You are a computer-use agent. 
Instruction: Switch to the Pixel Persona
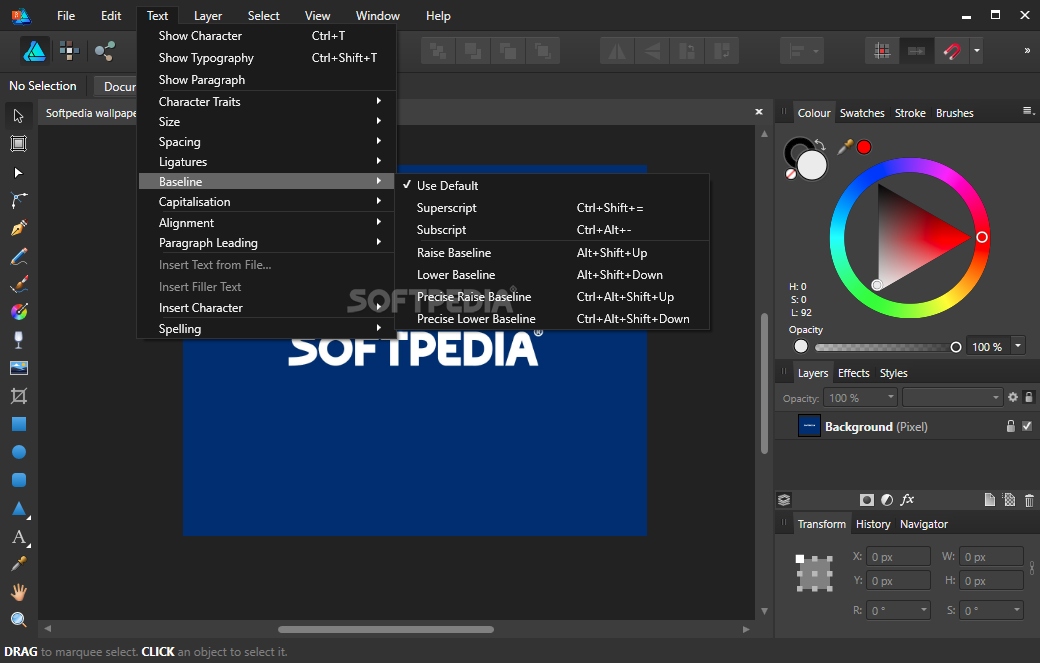click(x=69, y=51)
